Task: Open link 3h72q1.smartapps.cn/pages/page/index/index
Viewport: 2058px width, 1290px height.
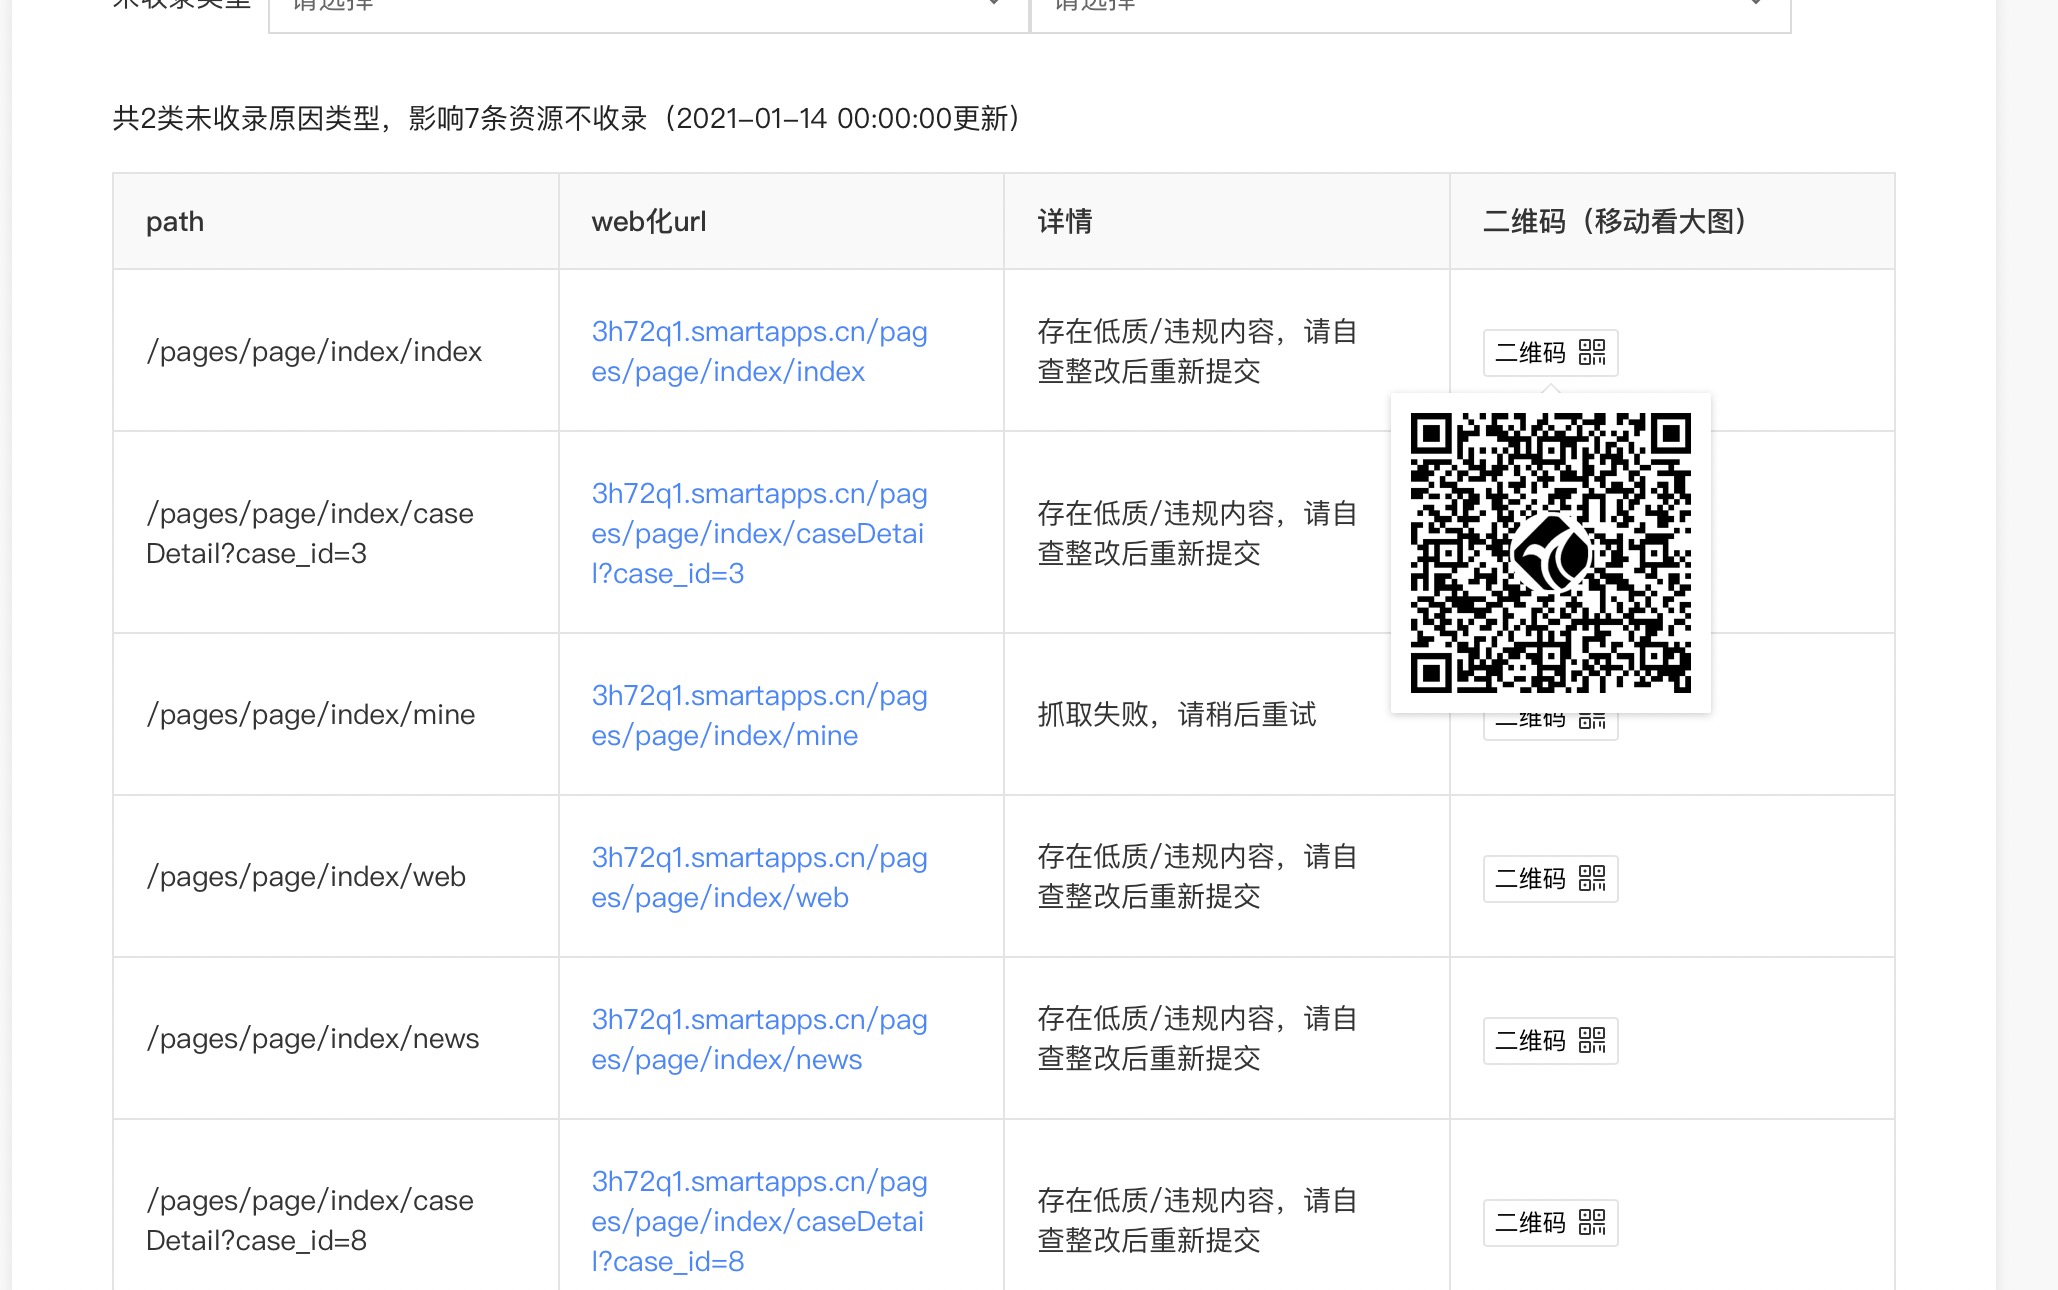Action: click(759, 351)
